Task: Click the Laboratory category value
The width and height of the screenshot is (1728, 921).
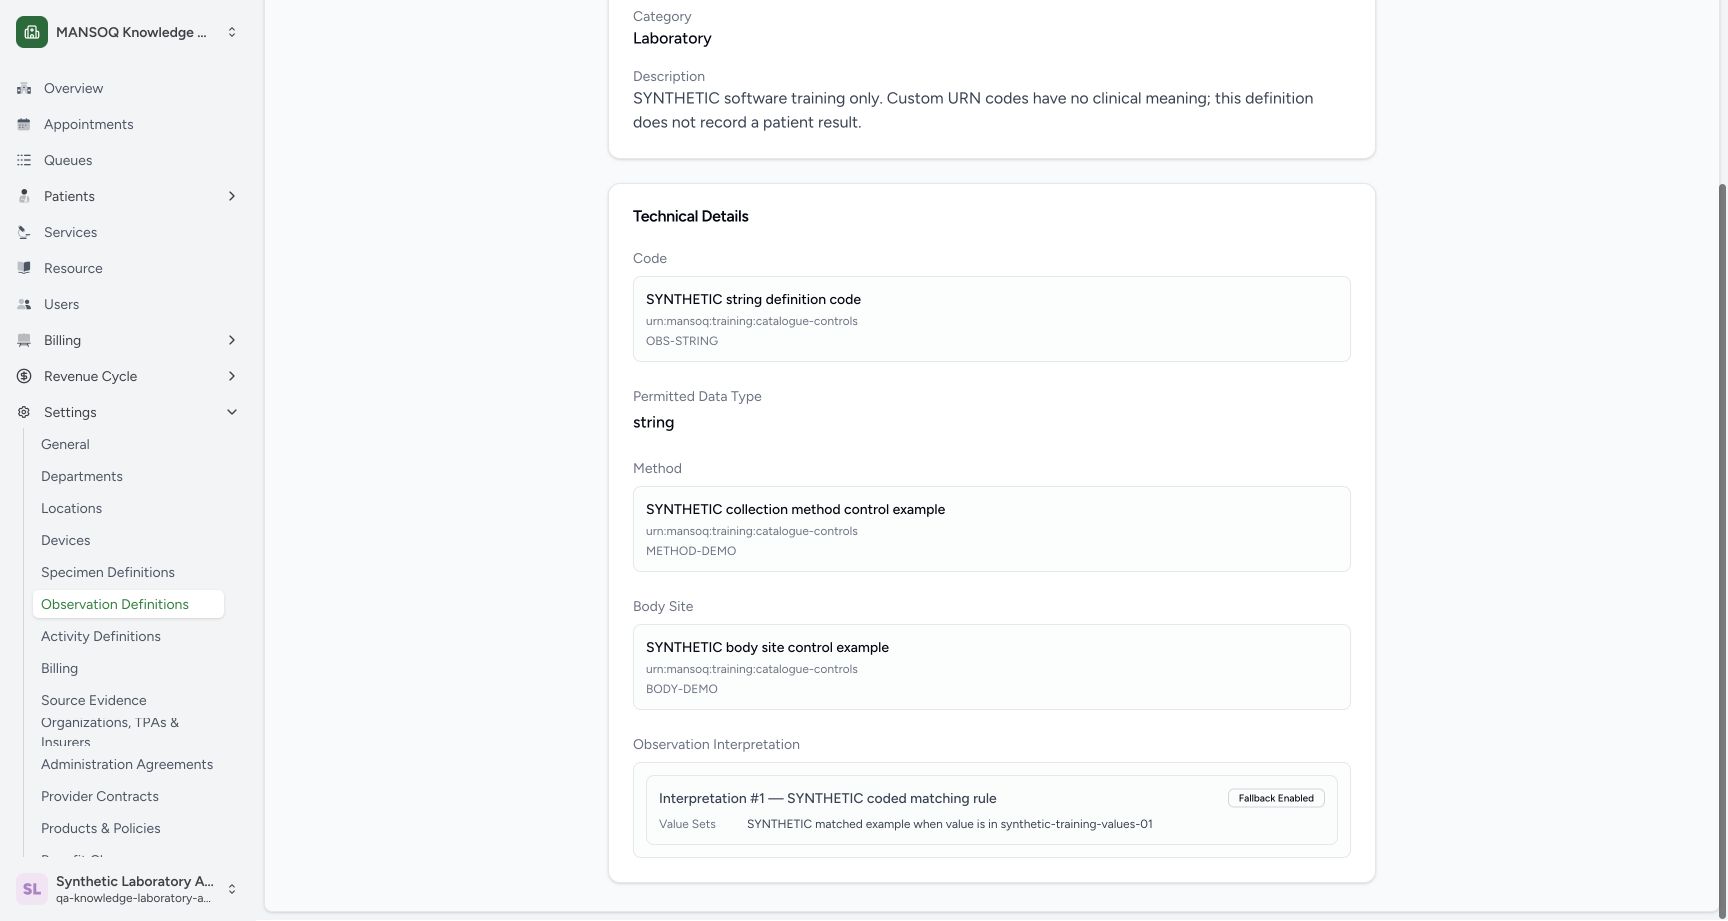Action: (x=672, y=38)
